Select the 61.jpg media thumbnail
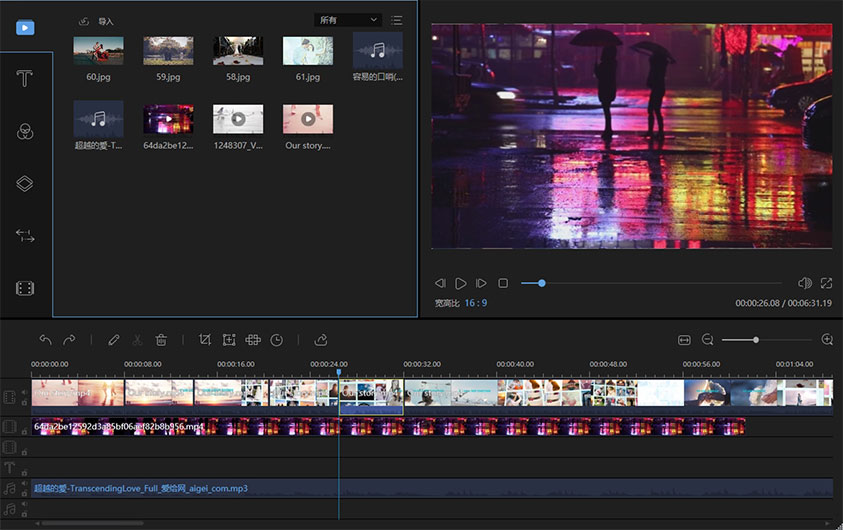 [x=308, y=51]
